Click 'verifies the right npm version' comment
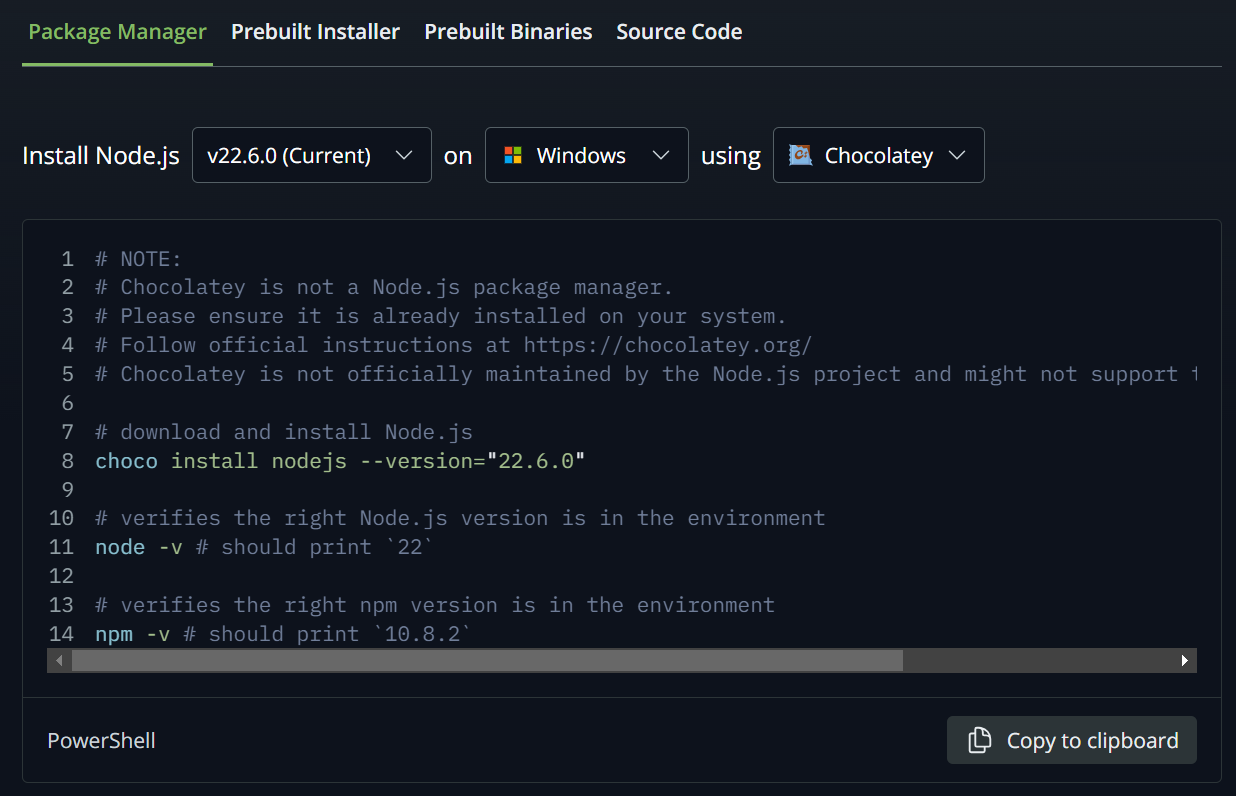Viewport: 1236px width, 796px height. (435, 605)
